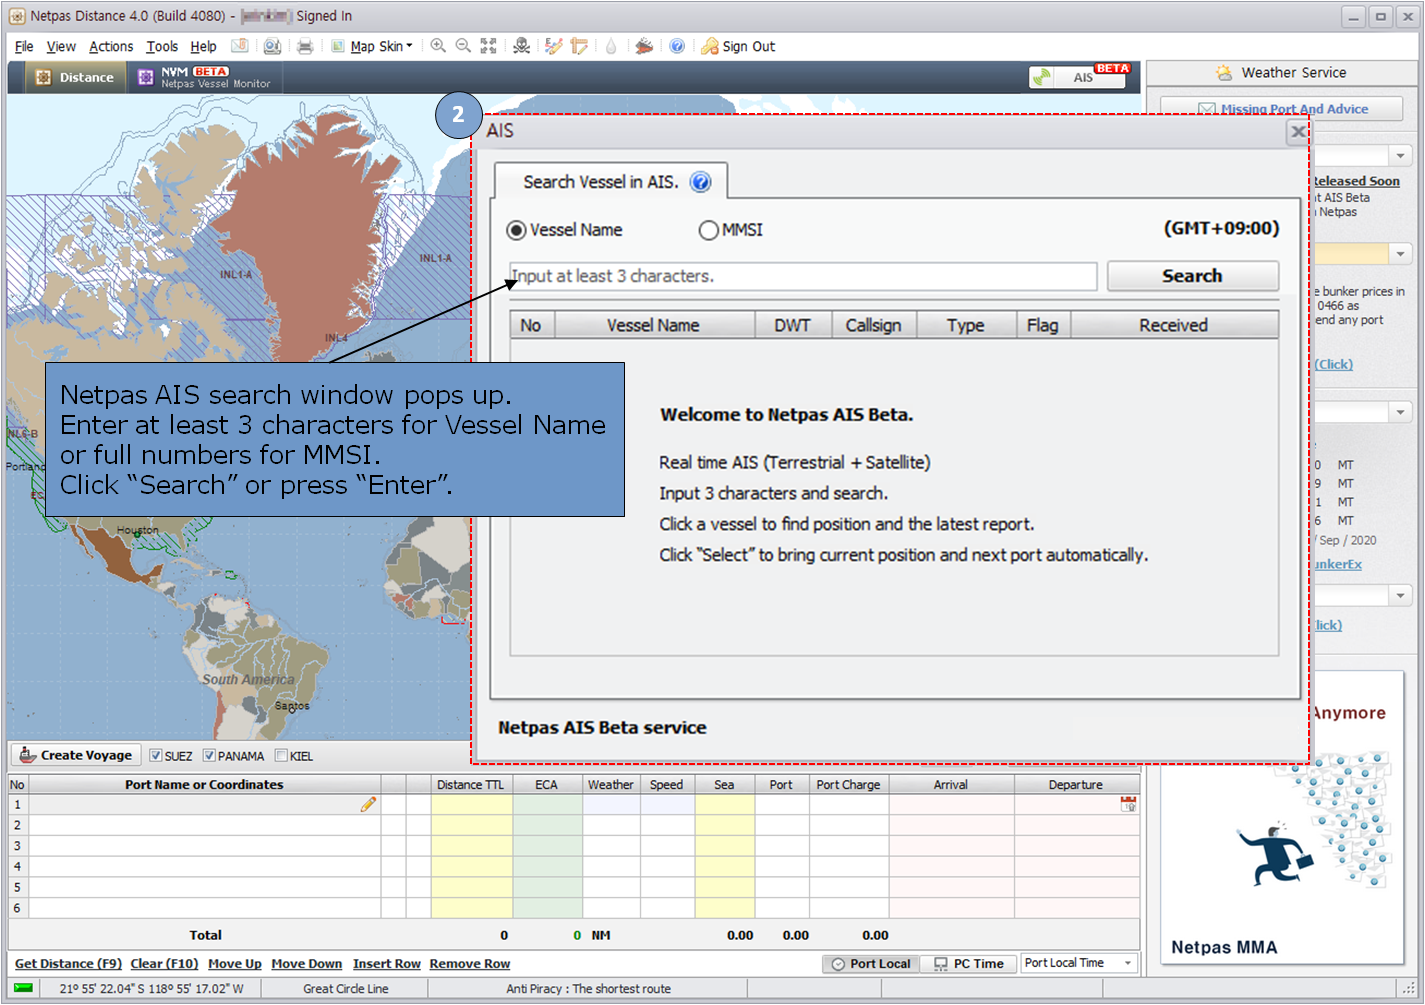Open the View menu
The width and height of the screenshot is (1425, 1005).
coord(61,46)
